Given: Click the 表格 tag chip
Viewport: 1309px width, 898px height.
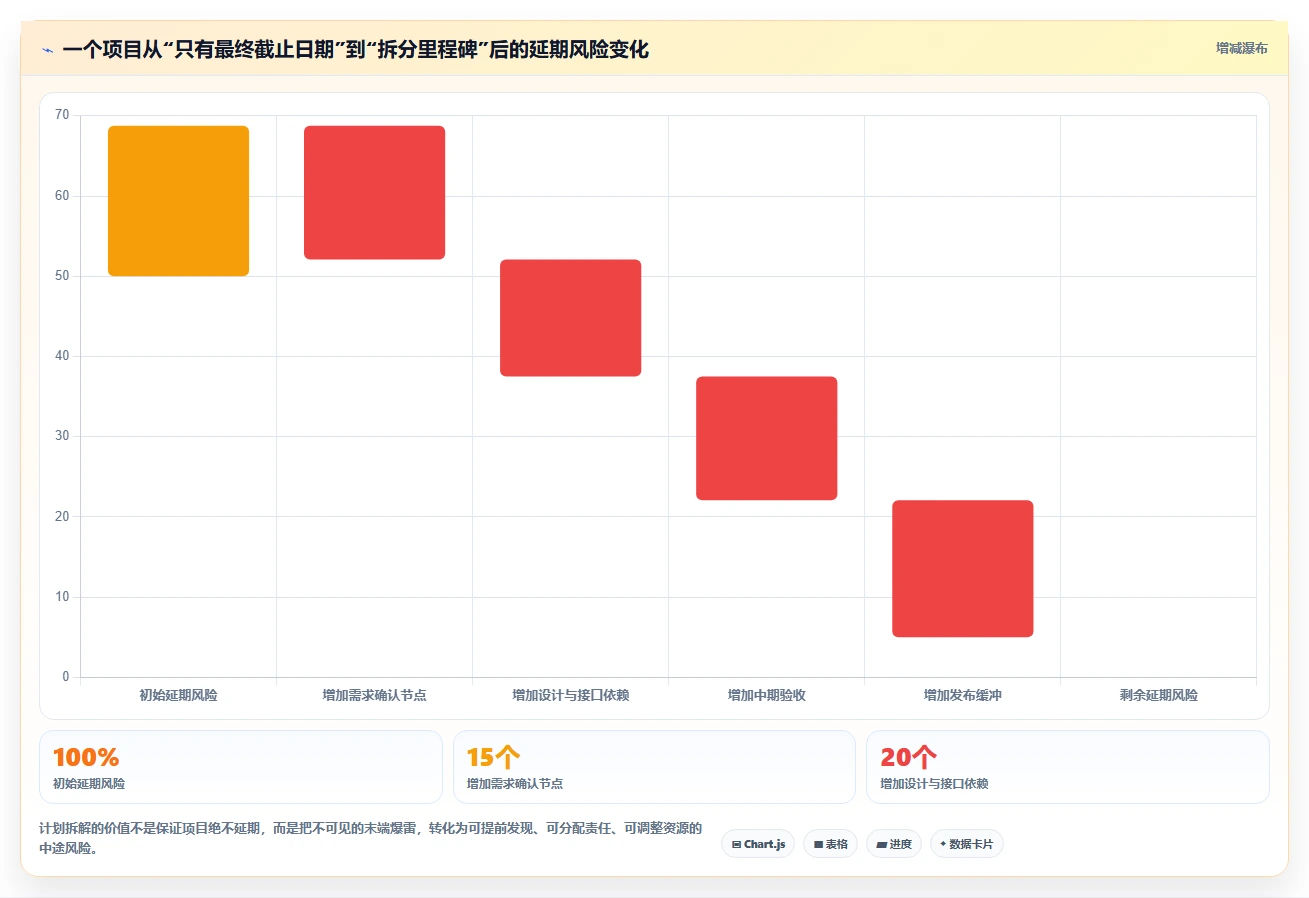Looking at the screenshot, I should [830, 844].
